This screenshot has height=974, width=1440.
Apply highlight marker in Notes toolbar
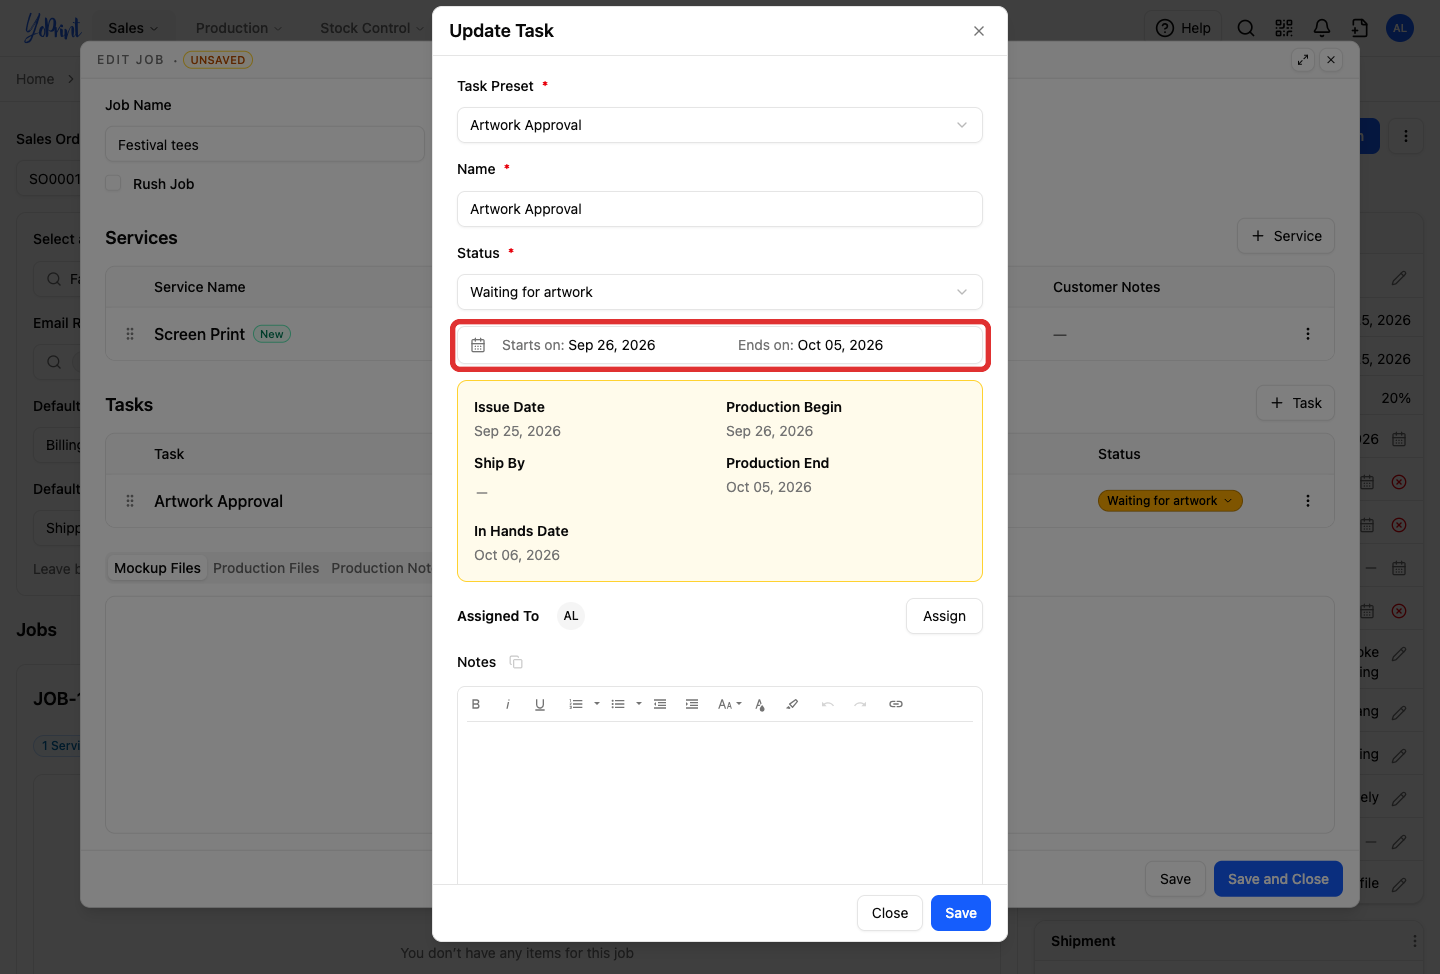click(792, 704)
